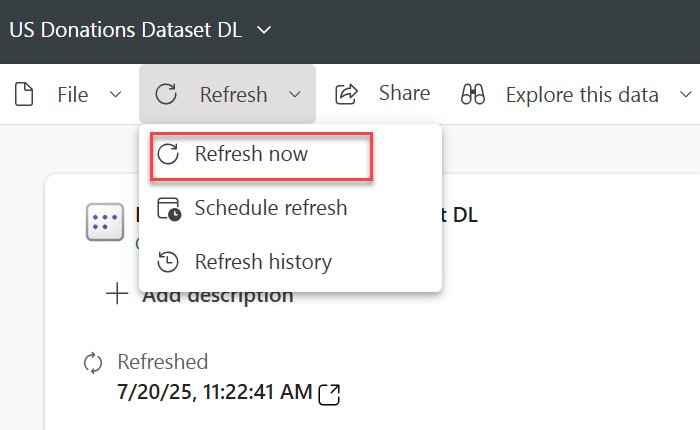This screenshot has height=430, width=700.
Task: Expand the Explore this data chevron
Action: click(685, 95)
